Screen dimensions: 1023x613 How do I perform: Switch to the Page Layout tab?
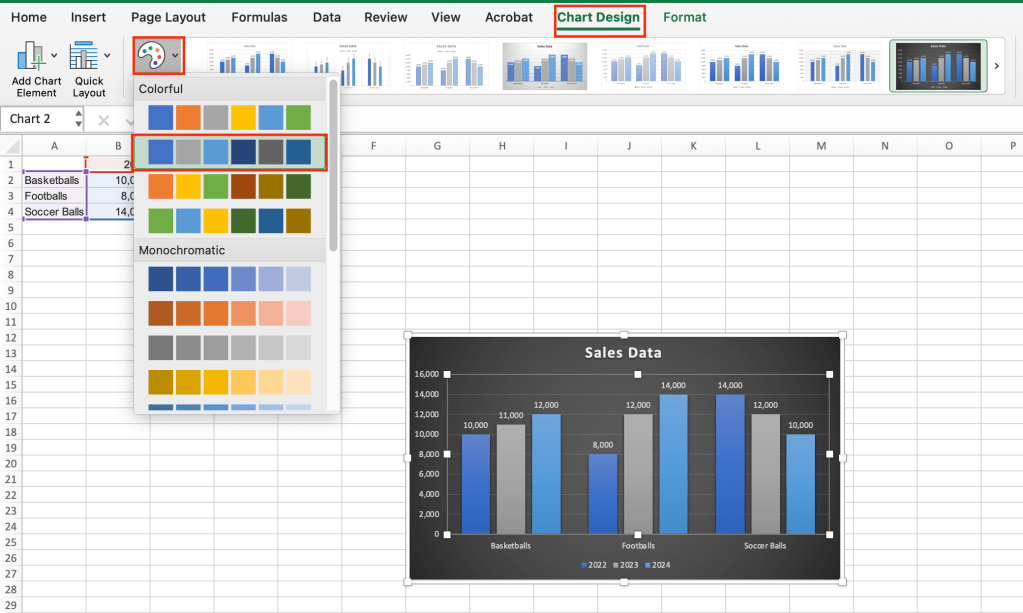[x=168, y=18]
